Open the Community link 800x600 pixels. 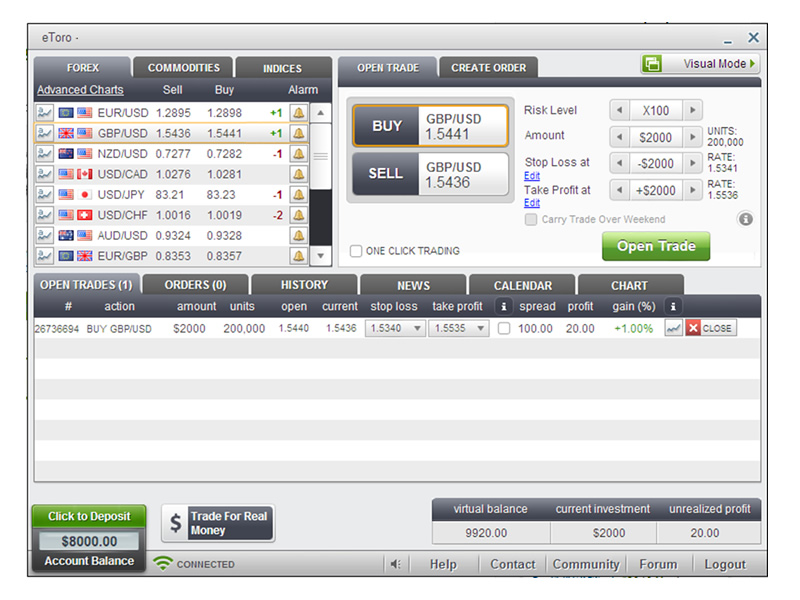tap(586, 564)
